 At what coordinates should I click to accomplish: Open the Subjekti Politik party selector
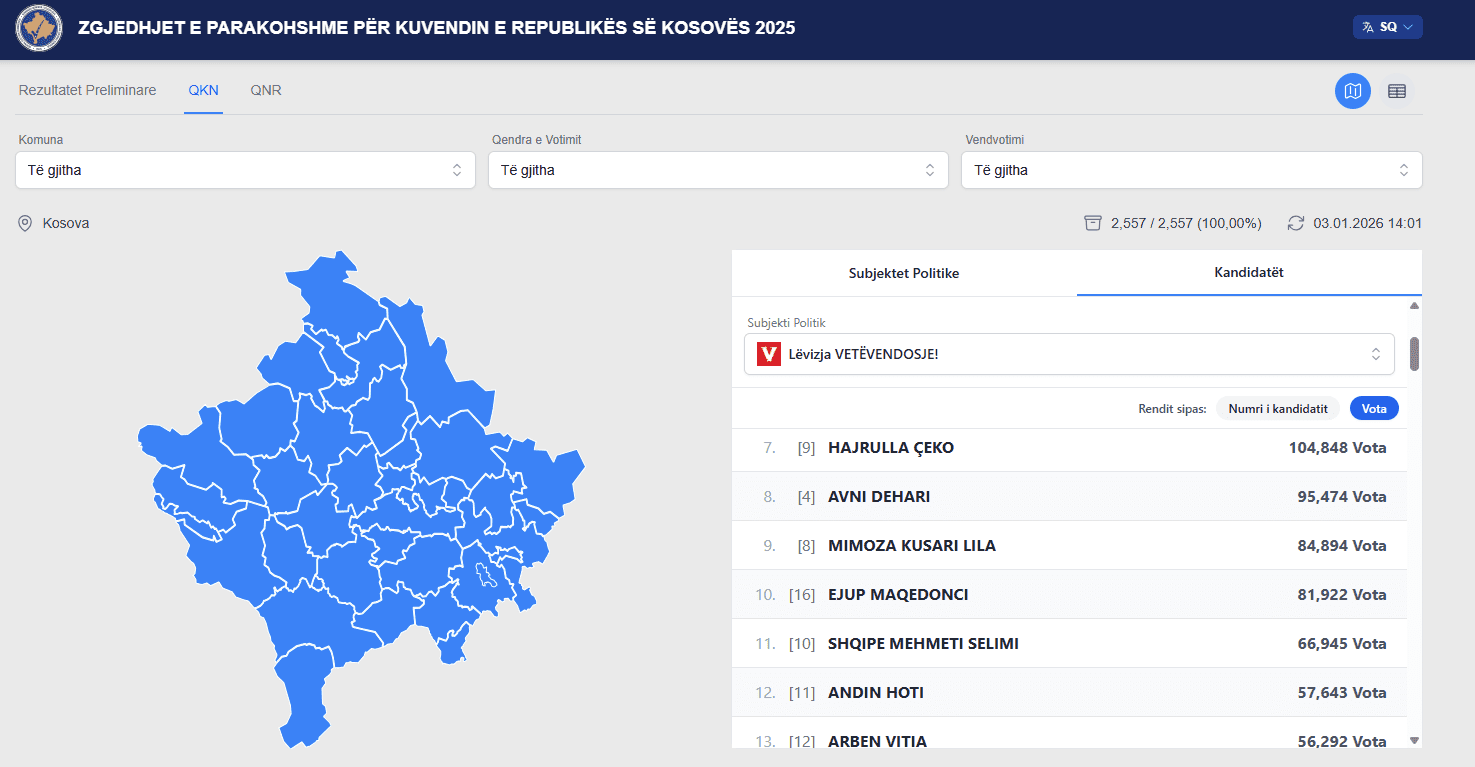click(x=1068, y=354)
